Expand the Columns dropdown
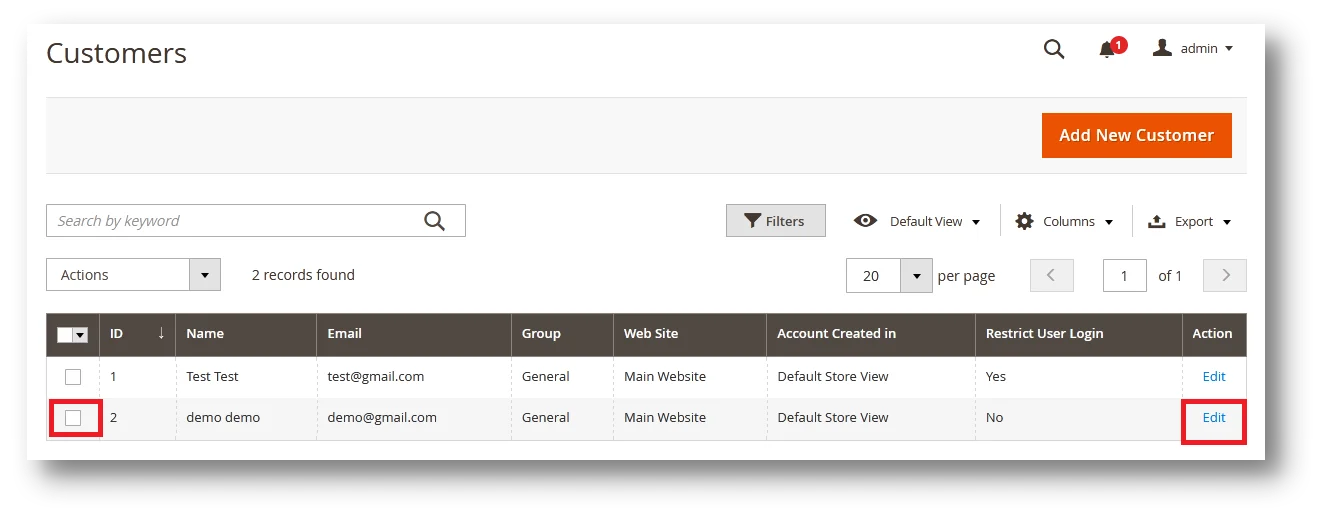The width and height of the screenshot is (1330, 515). point(1064,221)
